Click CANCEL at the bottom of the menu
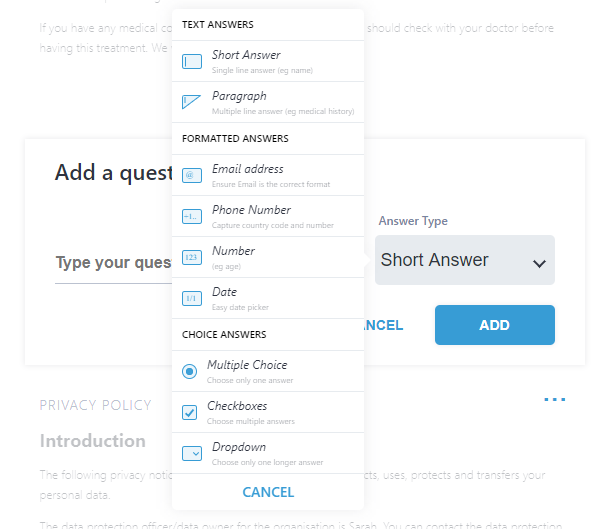 point(268,492)
